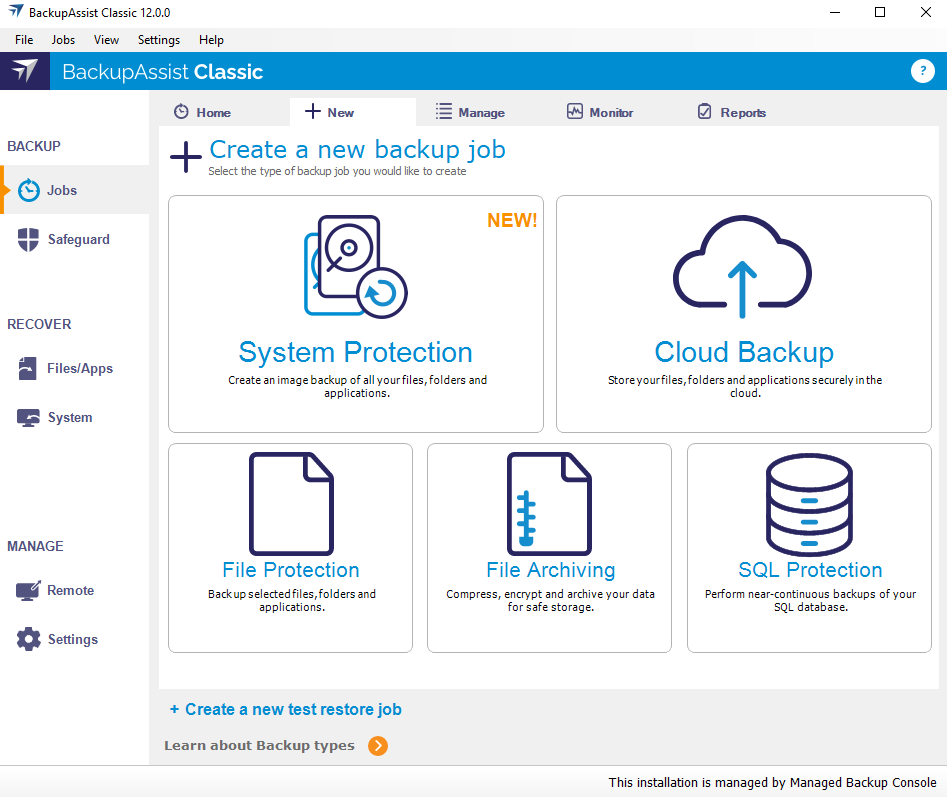This screenshot has height=797, width=947.
Task: Click the File Archiving zipped file icon
Action: pyautogui.click(x=549, y=504)
